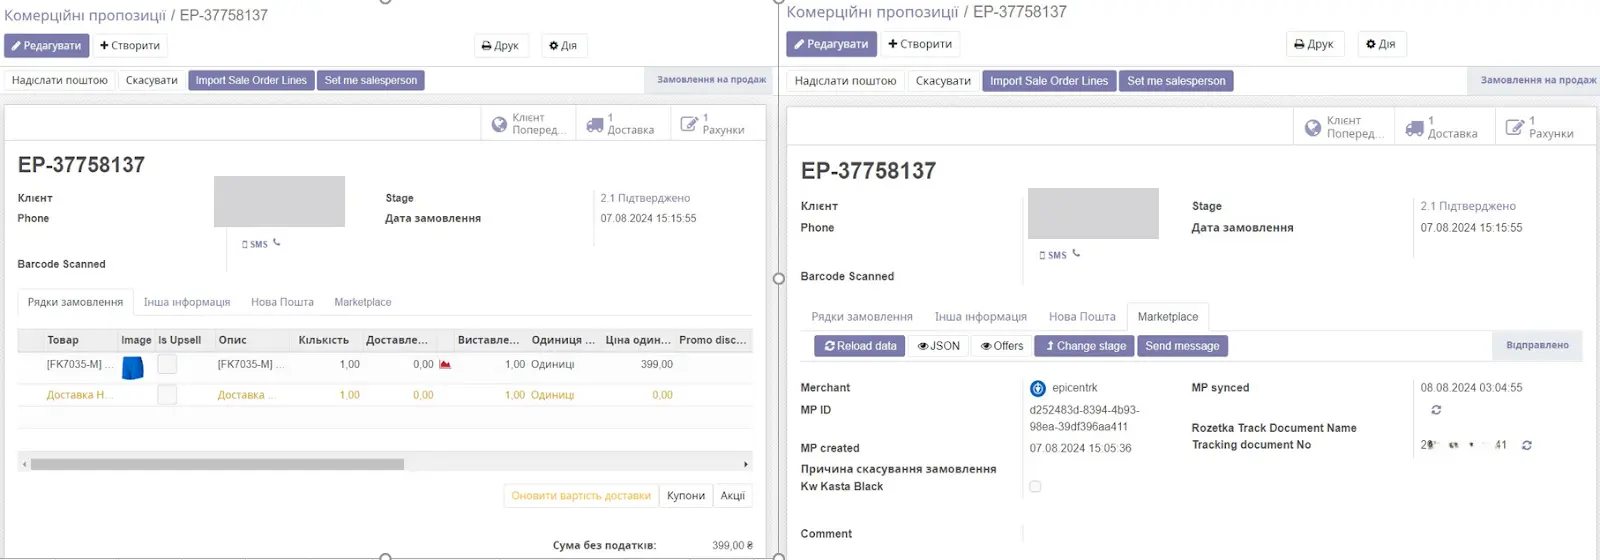Switch to Рядки замовлення tab in right panel

point(862,317)
